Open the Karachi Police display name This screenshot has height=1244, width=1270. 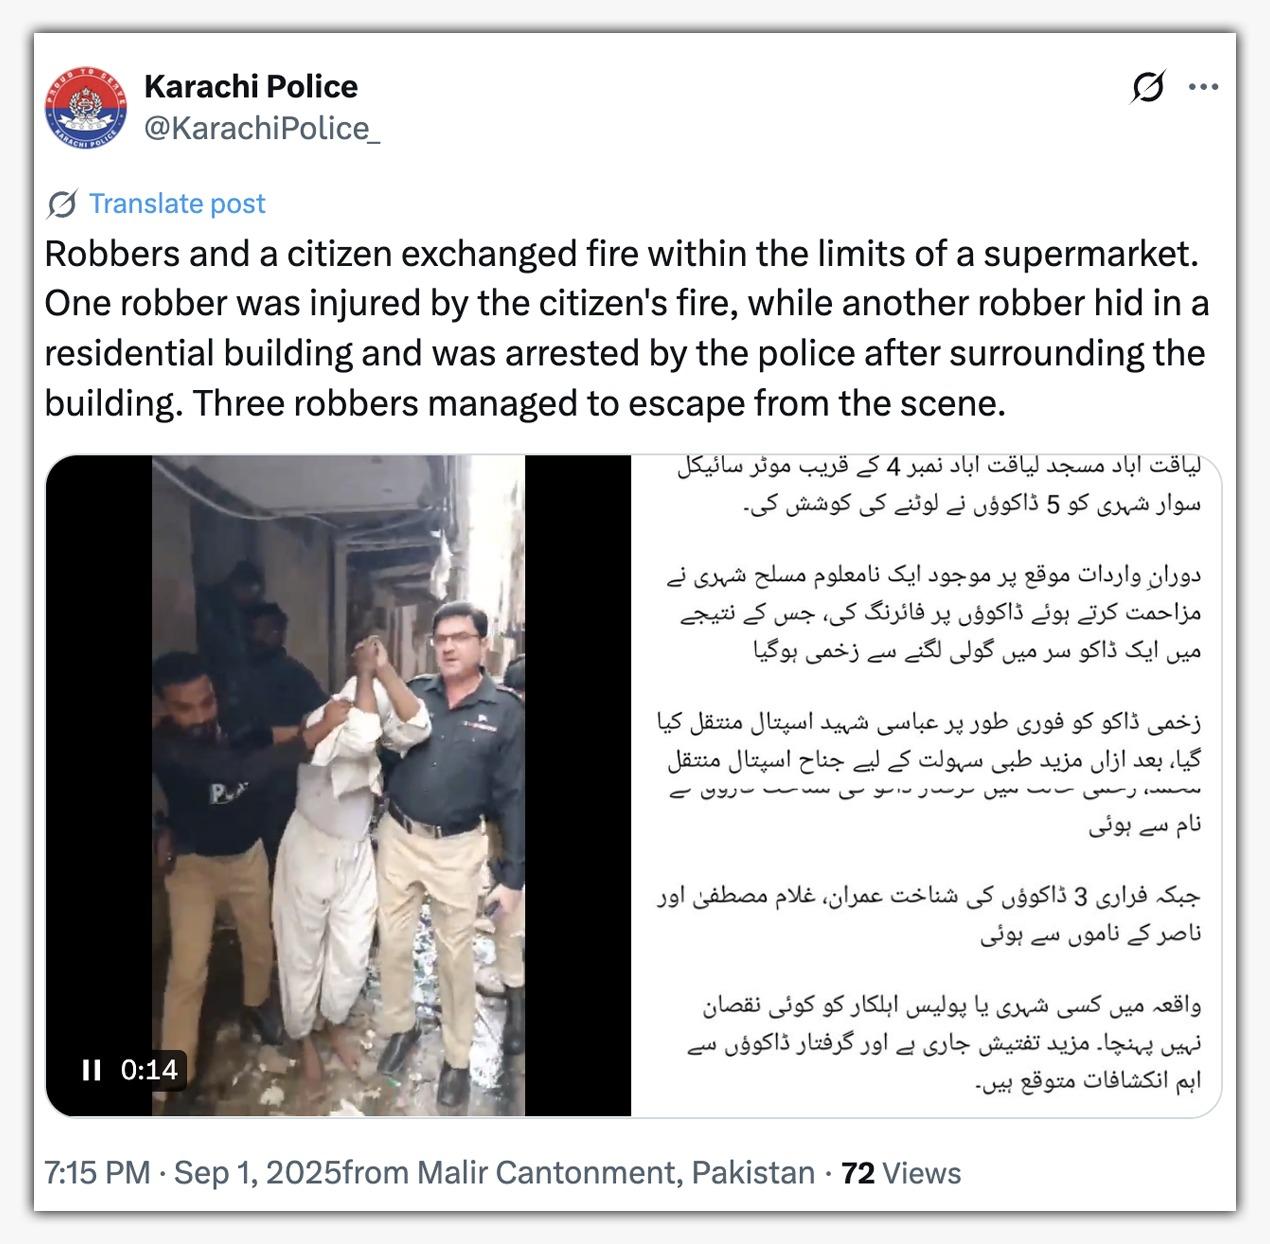(x=251, y=87)
